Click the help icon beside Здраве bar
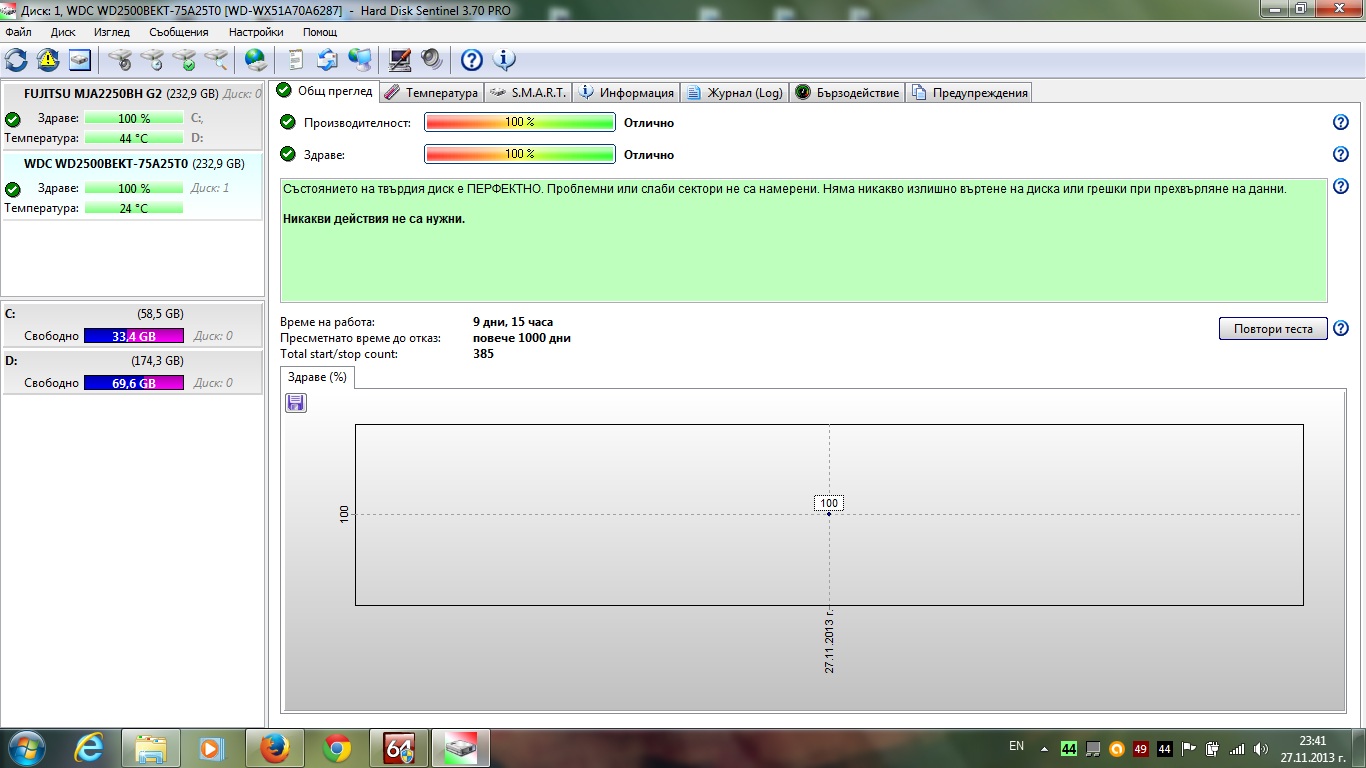1366x768 pixels. (x=1341, y=154)
